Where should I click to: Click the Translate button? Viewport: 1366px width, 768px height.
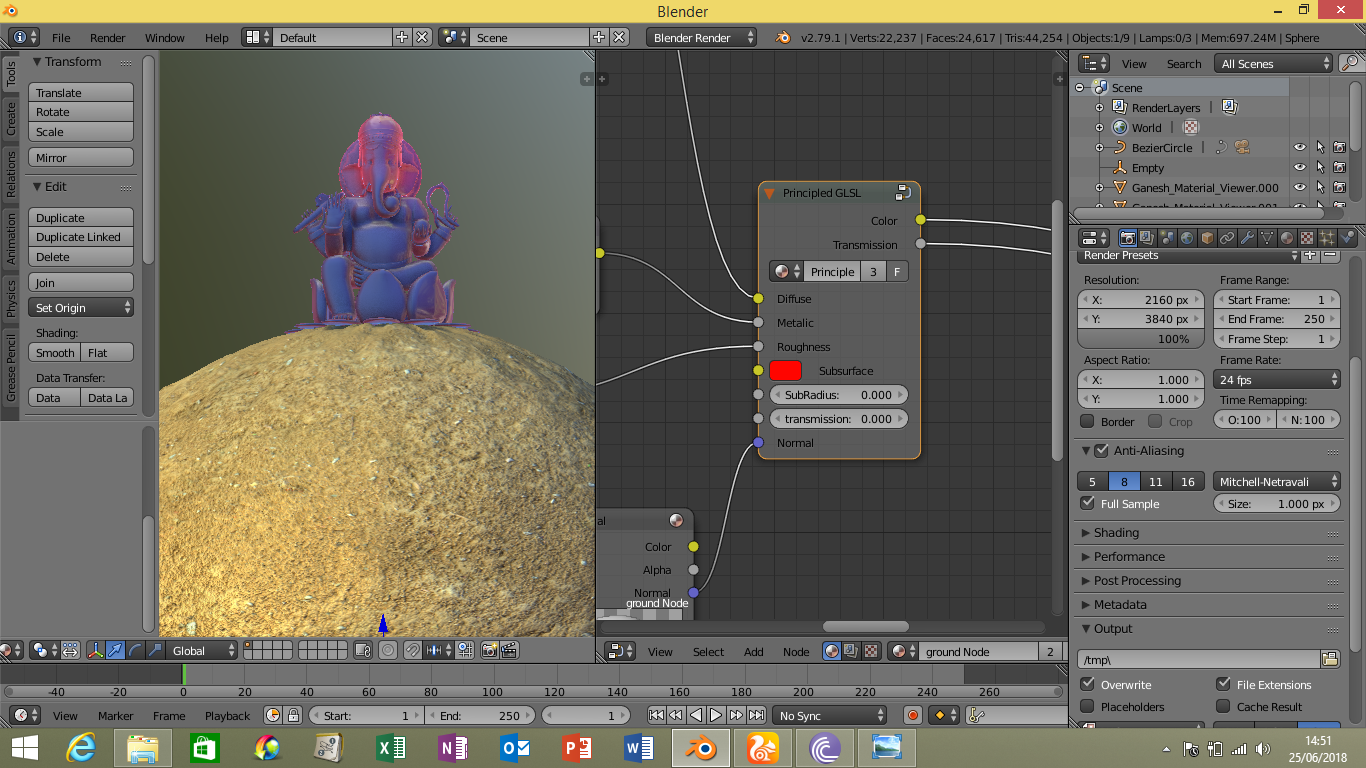pos(81,92)
